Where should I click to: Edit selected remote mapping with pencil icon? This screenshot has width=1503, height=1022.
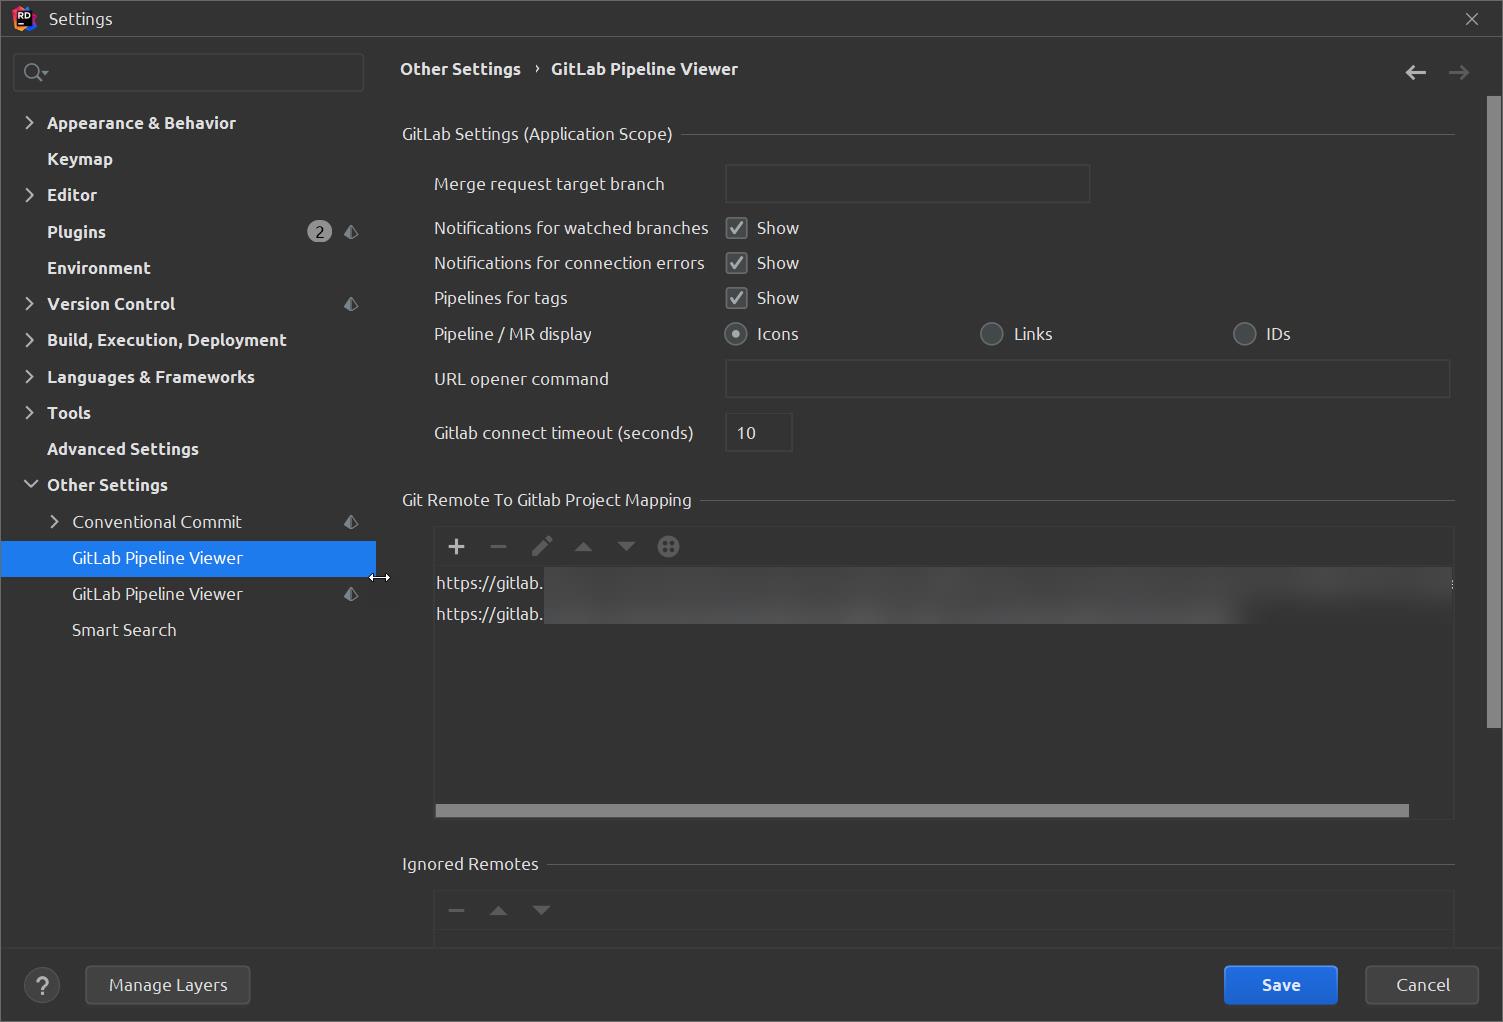click(x=541, y=546)
